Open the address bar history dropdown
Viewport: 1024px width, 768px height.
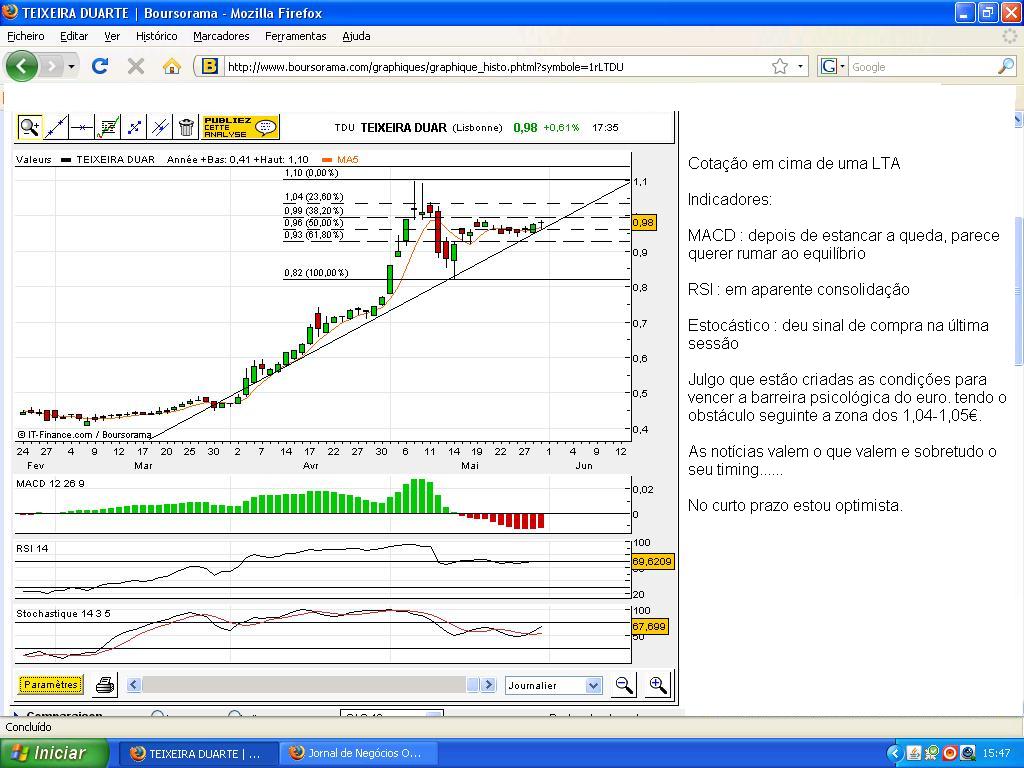click(x=800, y=67)
